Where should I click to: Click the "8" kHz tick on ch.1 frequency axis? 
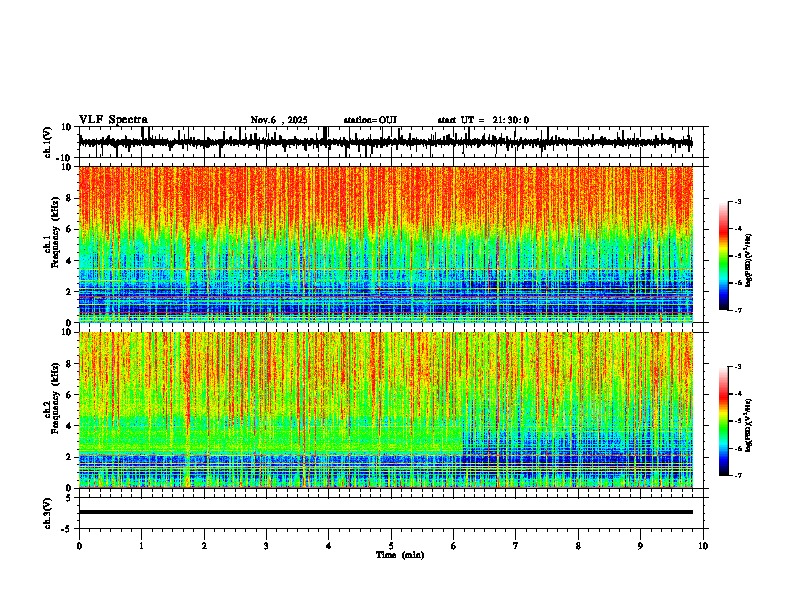click(x=70, y=198)
